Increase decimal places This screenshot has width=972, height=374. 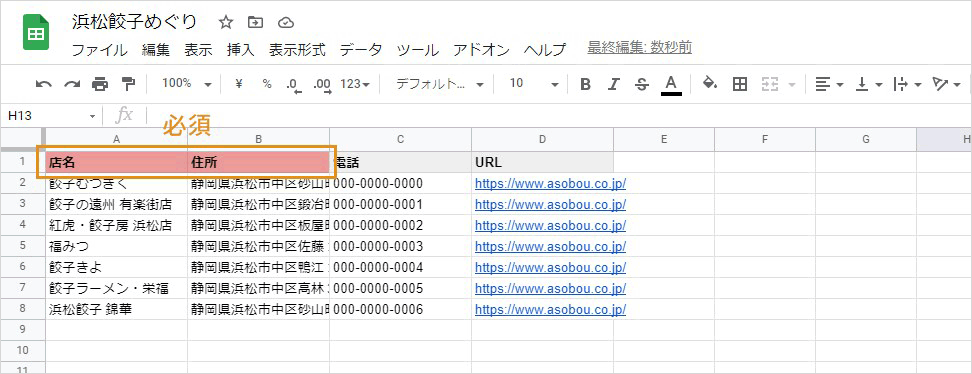click(x=322, y=84)
